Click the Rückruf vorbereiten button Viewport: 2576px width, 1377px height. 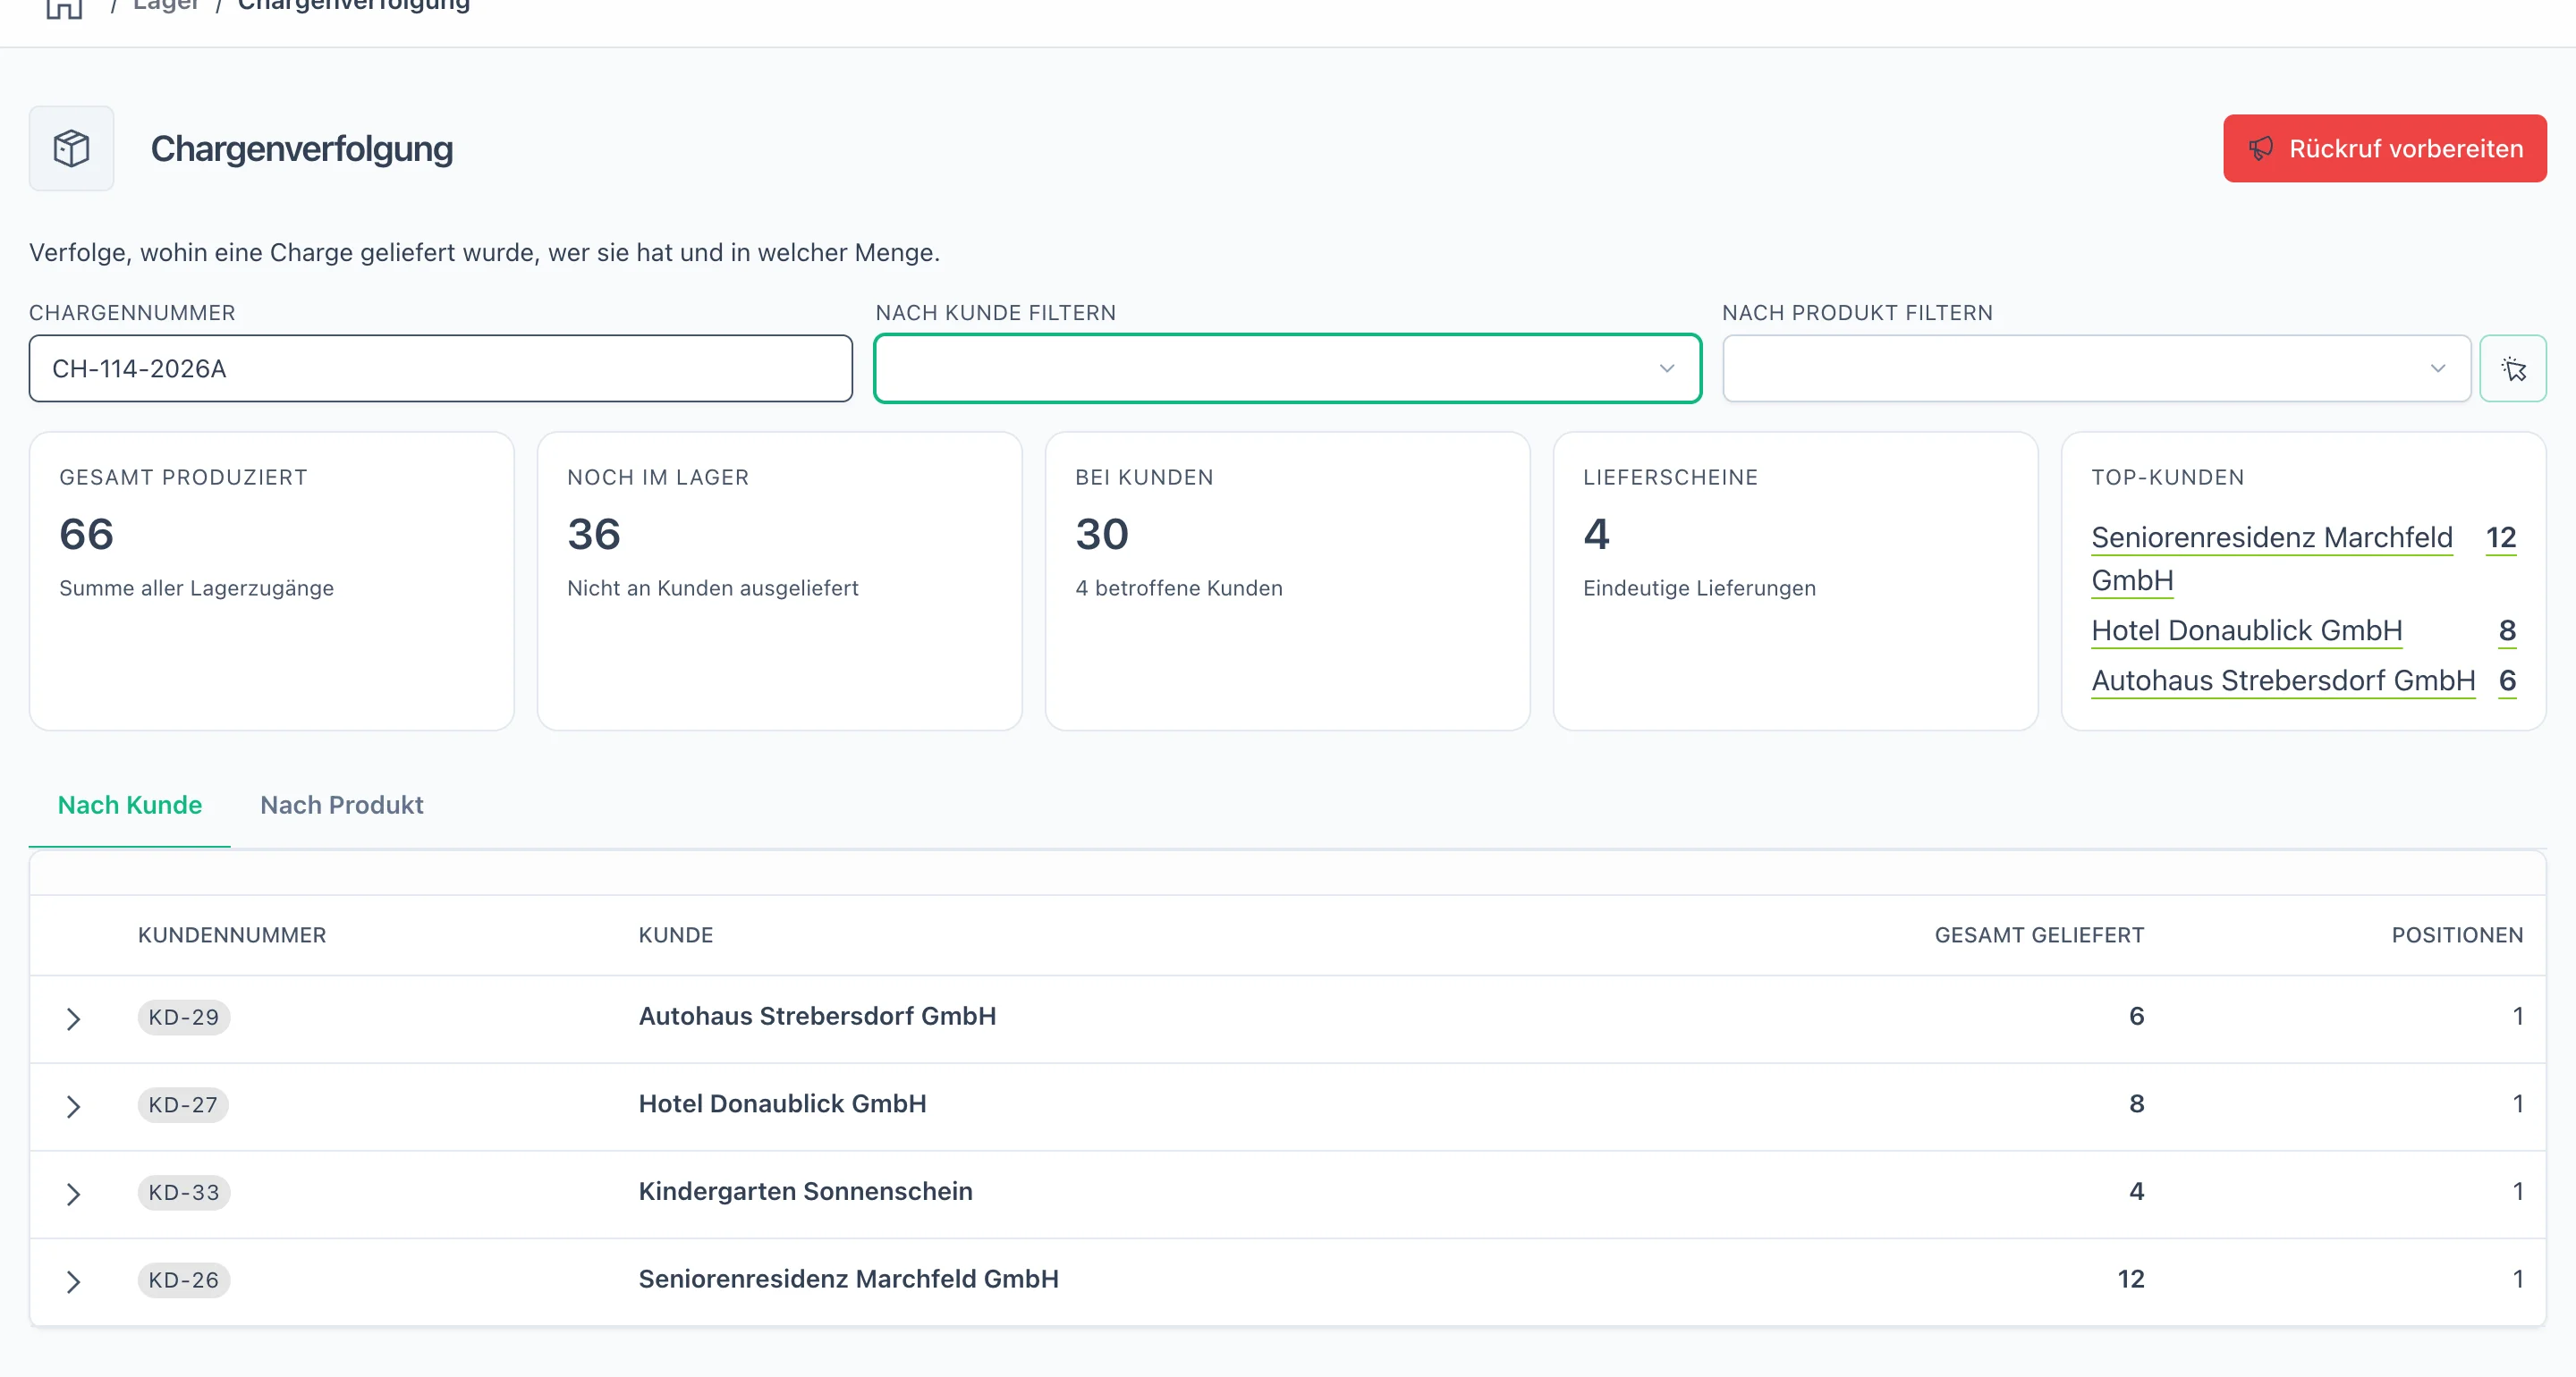tap(2384, 149)
